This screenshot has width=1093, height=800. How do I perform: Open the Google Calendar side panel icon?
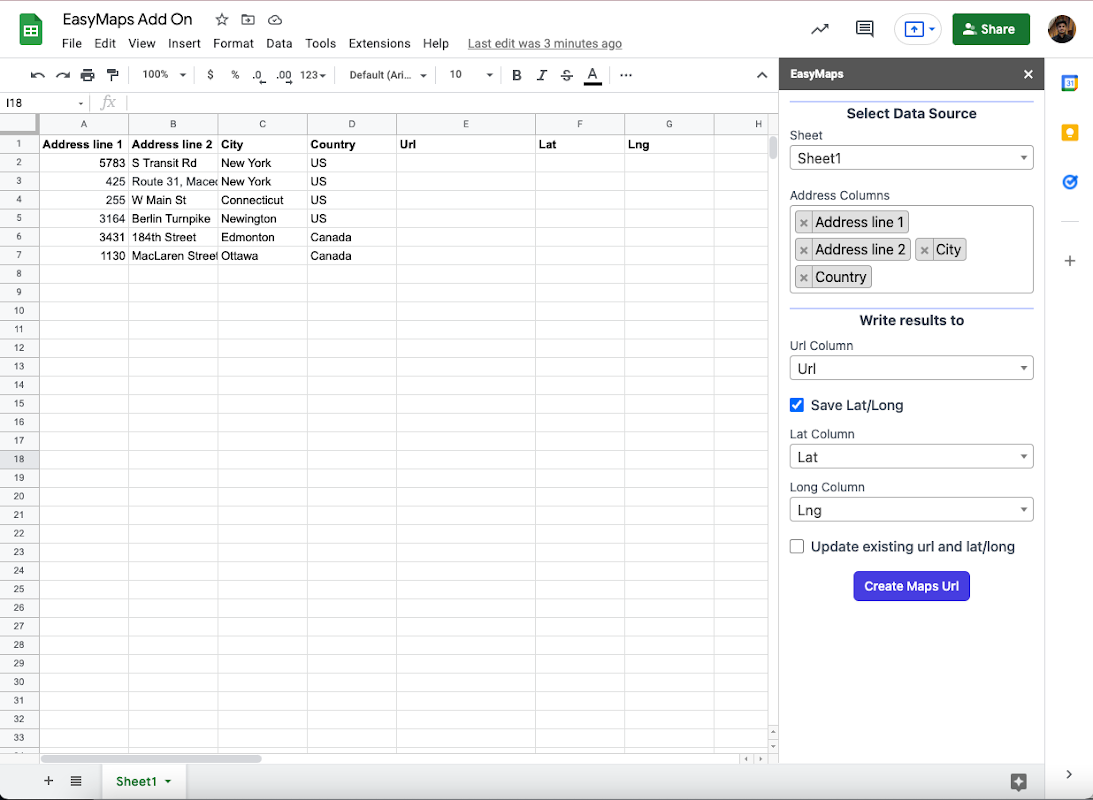(x=1070, y=83)
